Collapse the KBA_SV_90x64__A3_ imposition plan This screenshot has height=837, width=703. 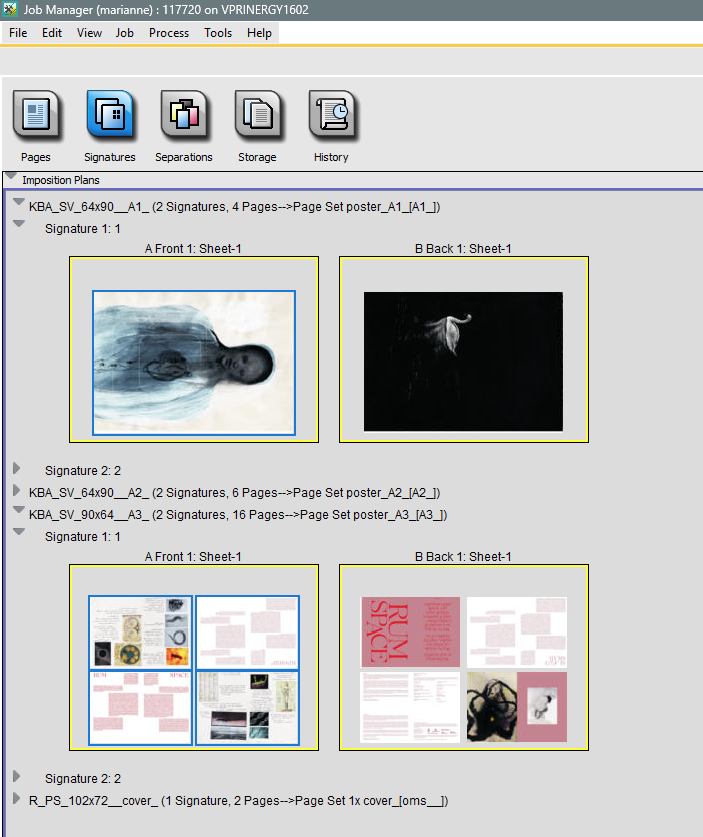[19, 510]
